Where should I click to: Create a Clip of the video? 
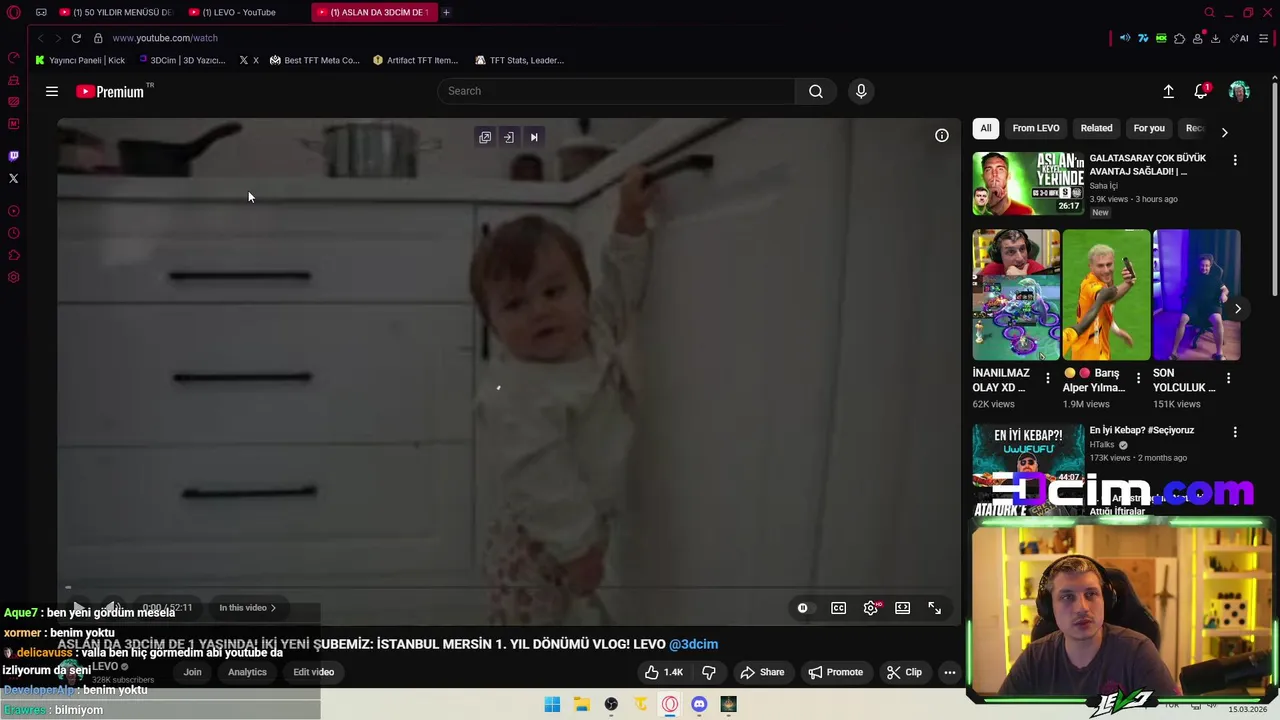[x=905, y=672]
